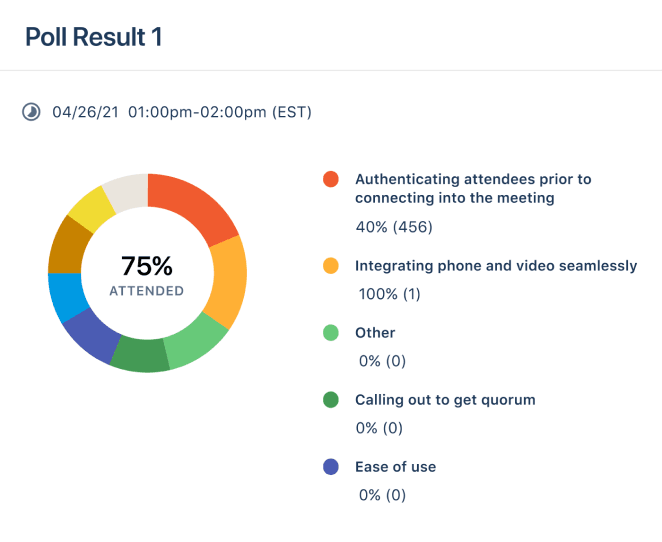Click the clock icon beside the date

[x=31, y=112]
